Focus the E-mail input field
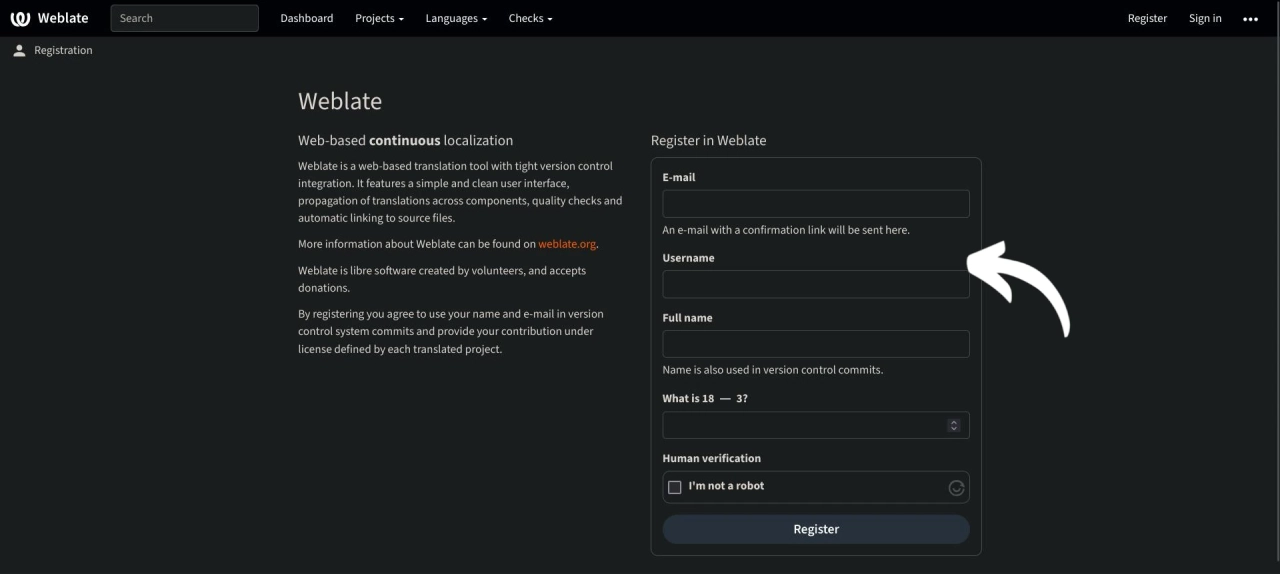The image size is (1280, 574). tap(816, 204)
